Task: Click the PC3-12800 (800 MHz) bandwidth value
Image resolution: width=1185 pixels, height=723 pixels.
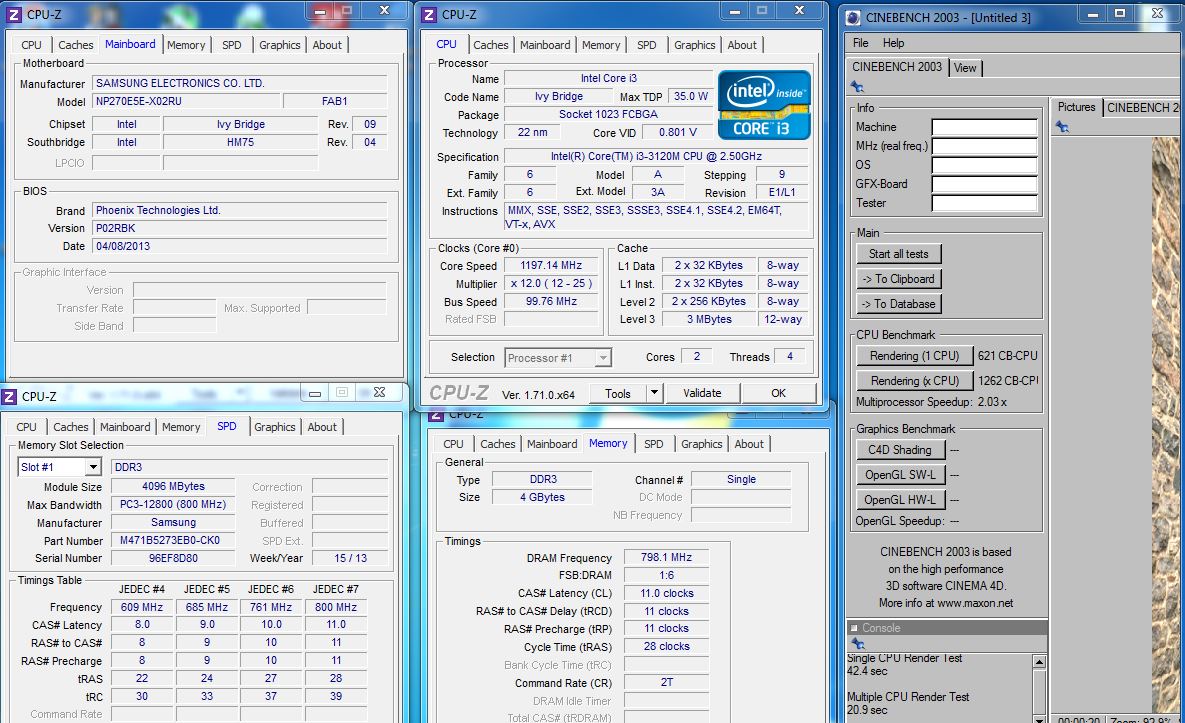Action: tap(173, 505)
